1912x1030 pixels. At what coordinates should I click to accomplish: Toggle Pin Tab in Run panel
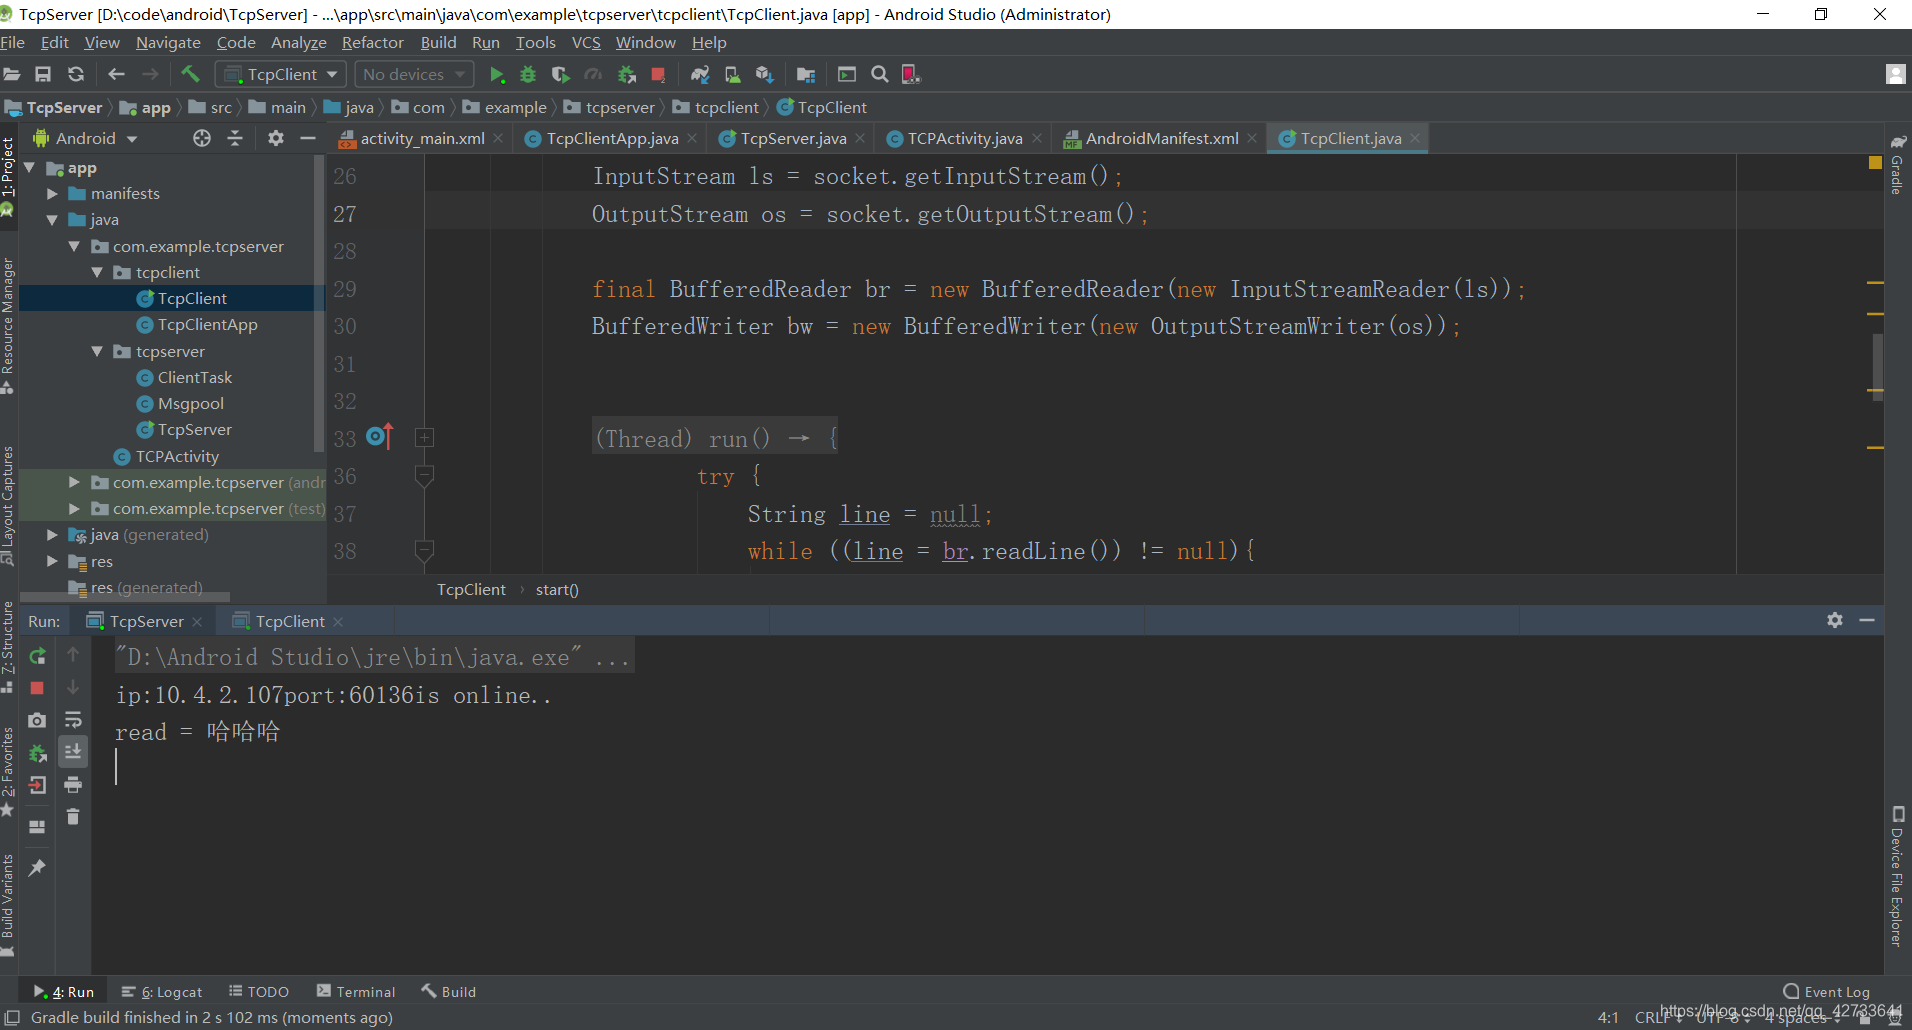coord(37,868)
